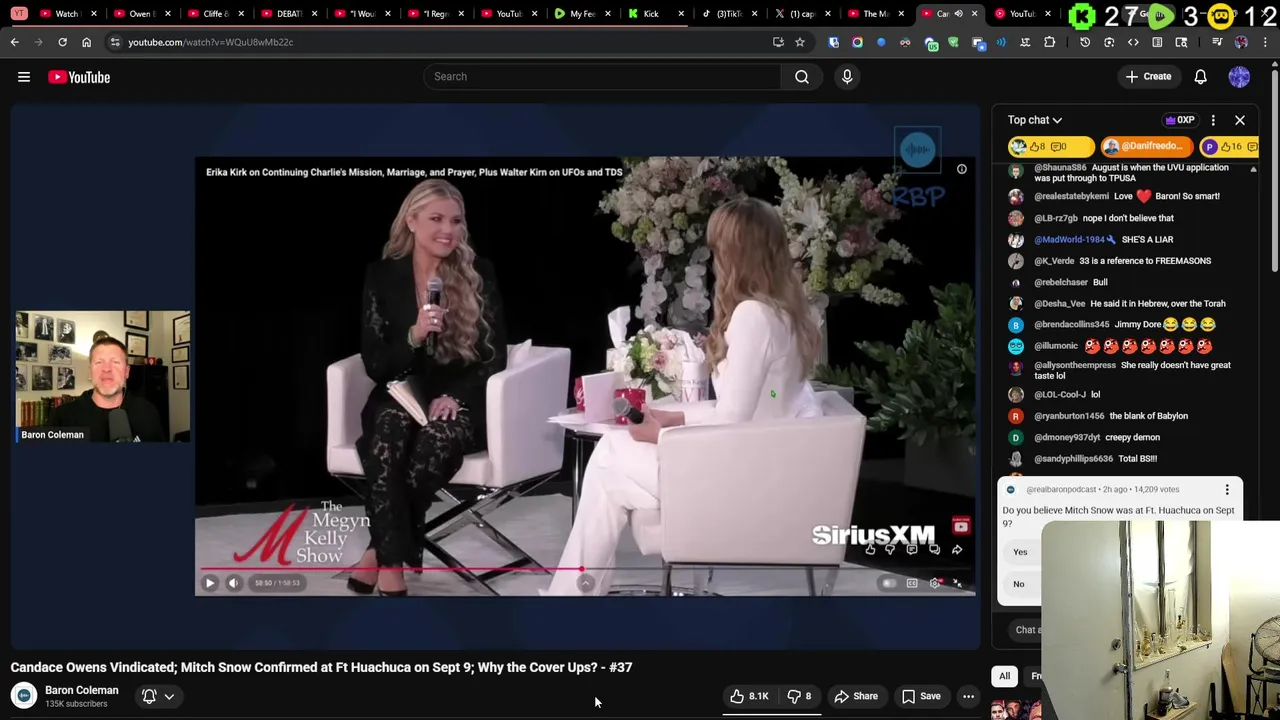Dislike the video with thumbs-down 8
1280x720 pixels.
799,696
